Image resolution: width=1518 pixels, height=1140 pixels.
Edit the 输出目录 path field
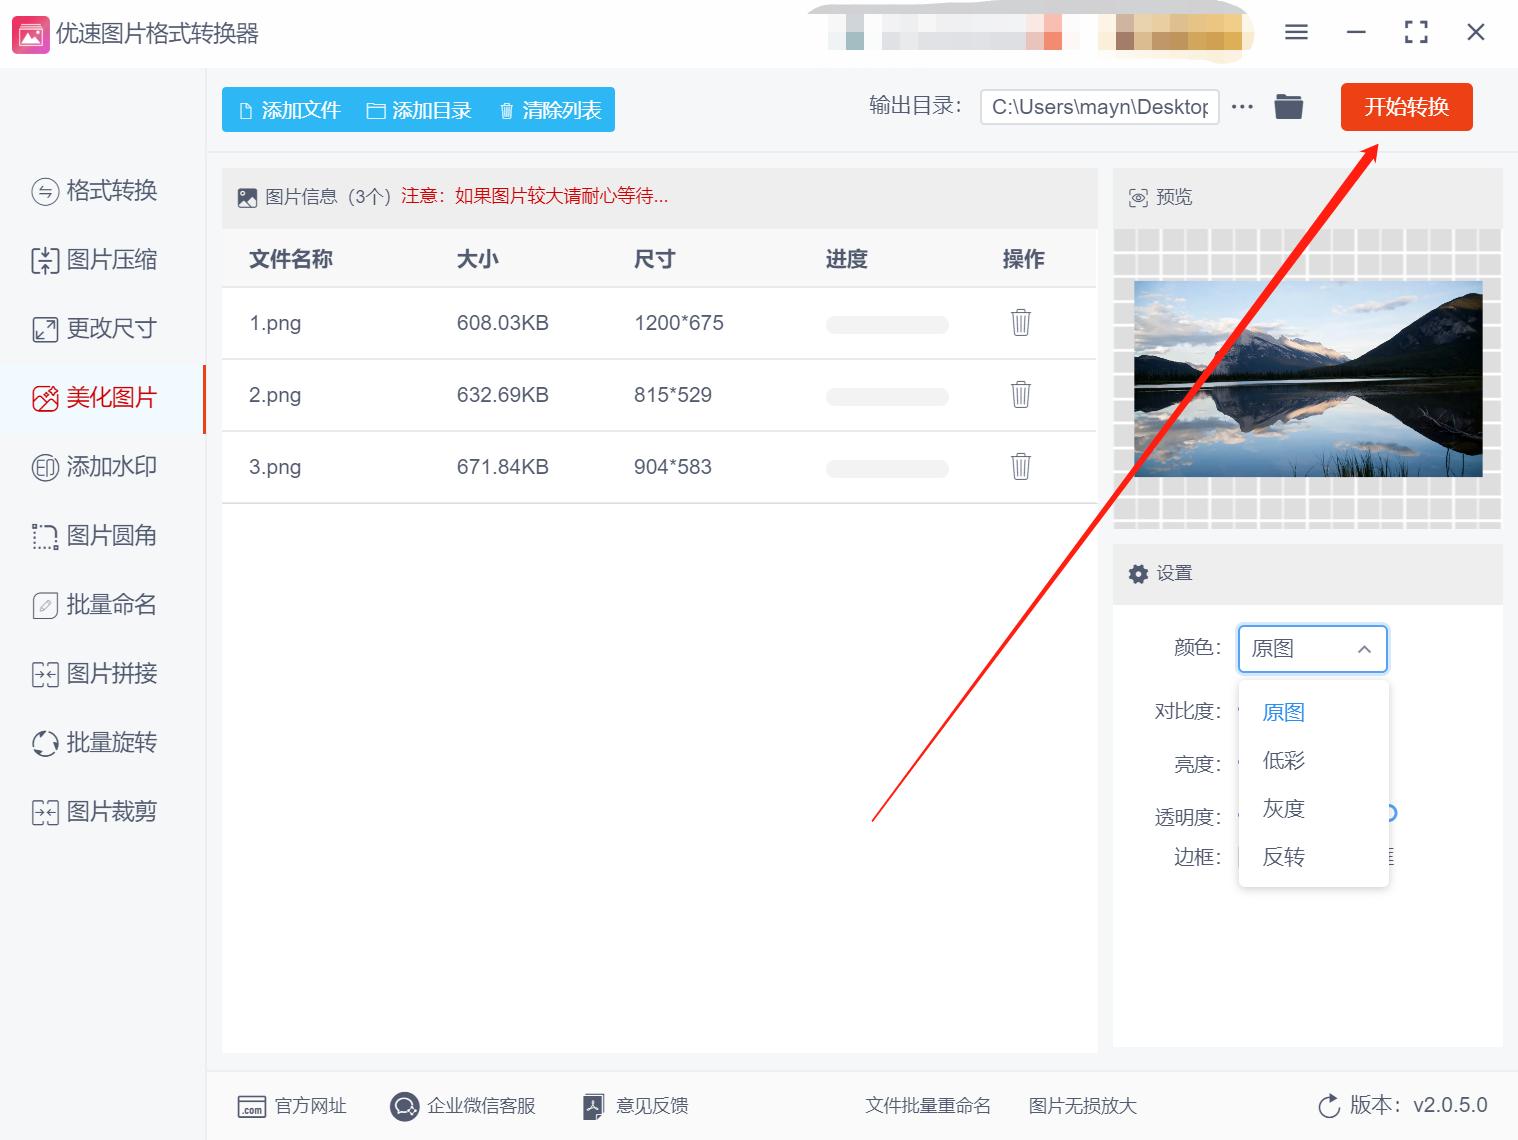[1098, 107]
